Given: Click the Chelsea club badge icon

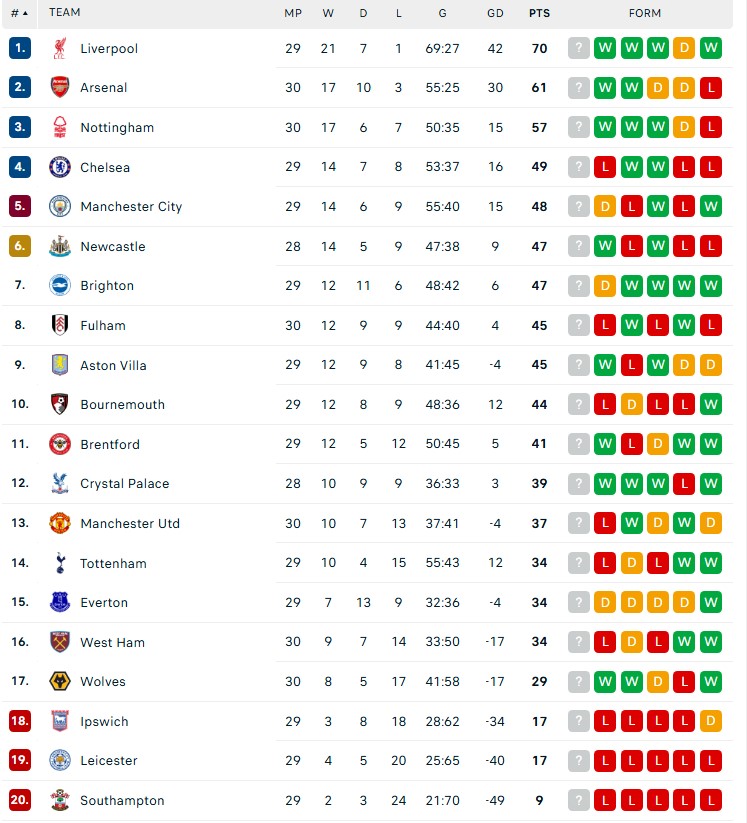Looking at the screenshot, I should (60, 167).
